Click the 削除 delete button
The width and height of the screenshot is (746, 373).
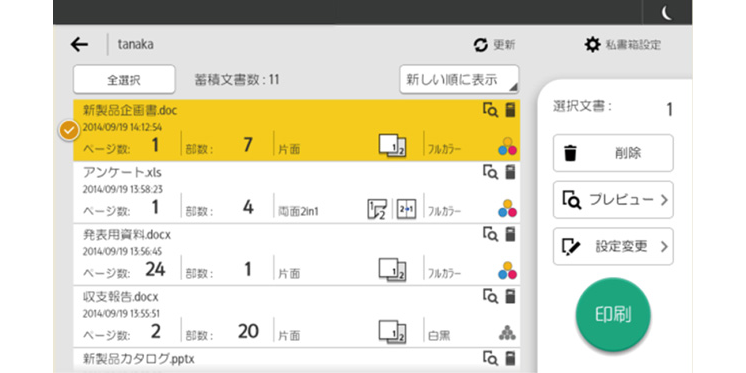tap(613, 153)
